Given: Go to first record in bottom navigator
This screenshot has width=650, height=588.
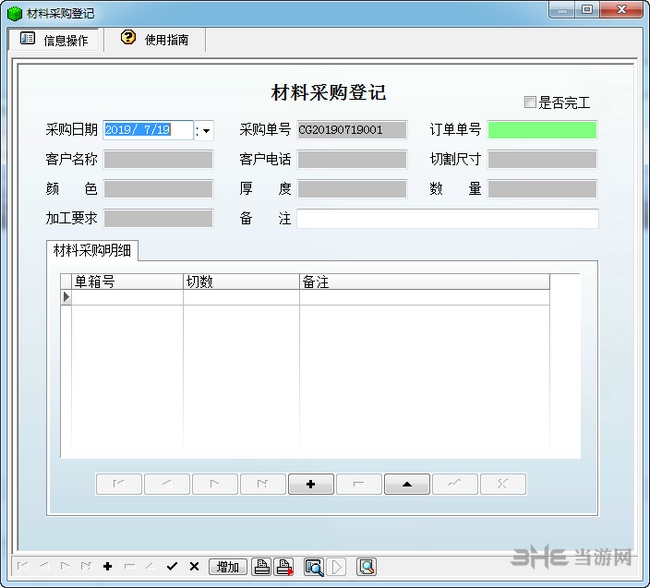Looking at the screenshot, I should [23, 566].
